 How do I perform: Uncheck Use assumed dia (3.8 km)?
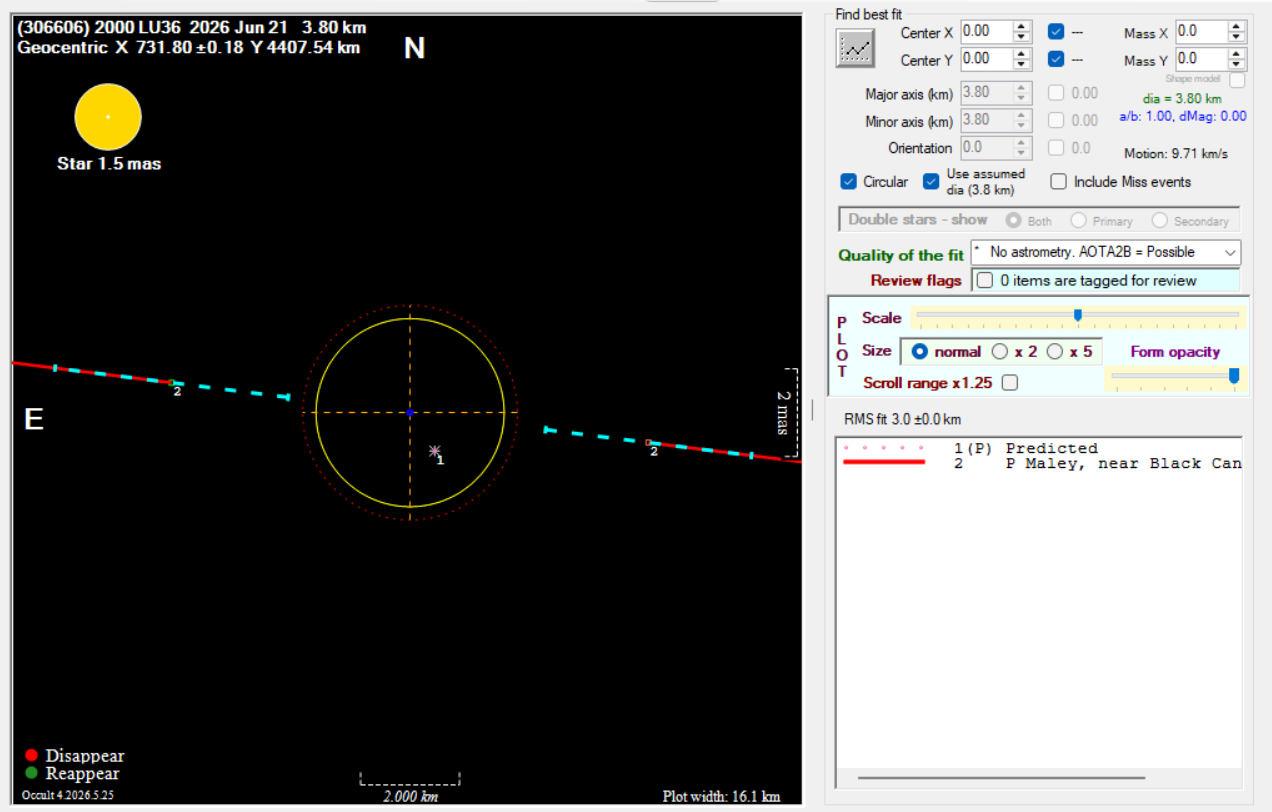coord(931,182)
